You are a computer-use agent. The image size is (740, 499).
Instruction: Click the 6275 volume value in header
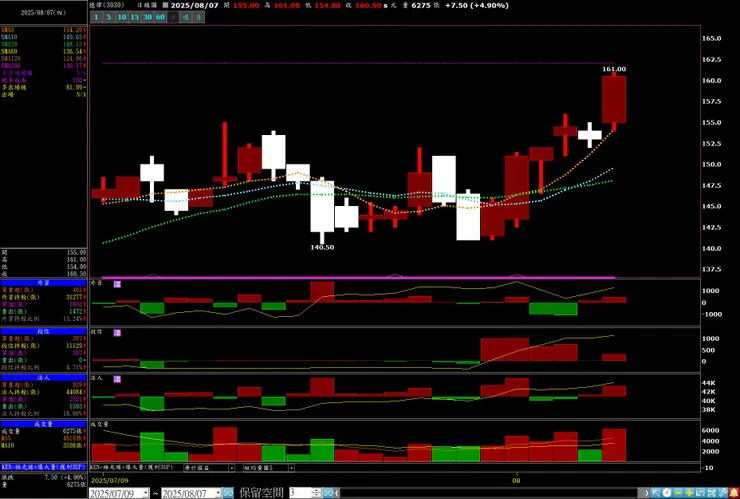point(421,6)
